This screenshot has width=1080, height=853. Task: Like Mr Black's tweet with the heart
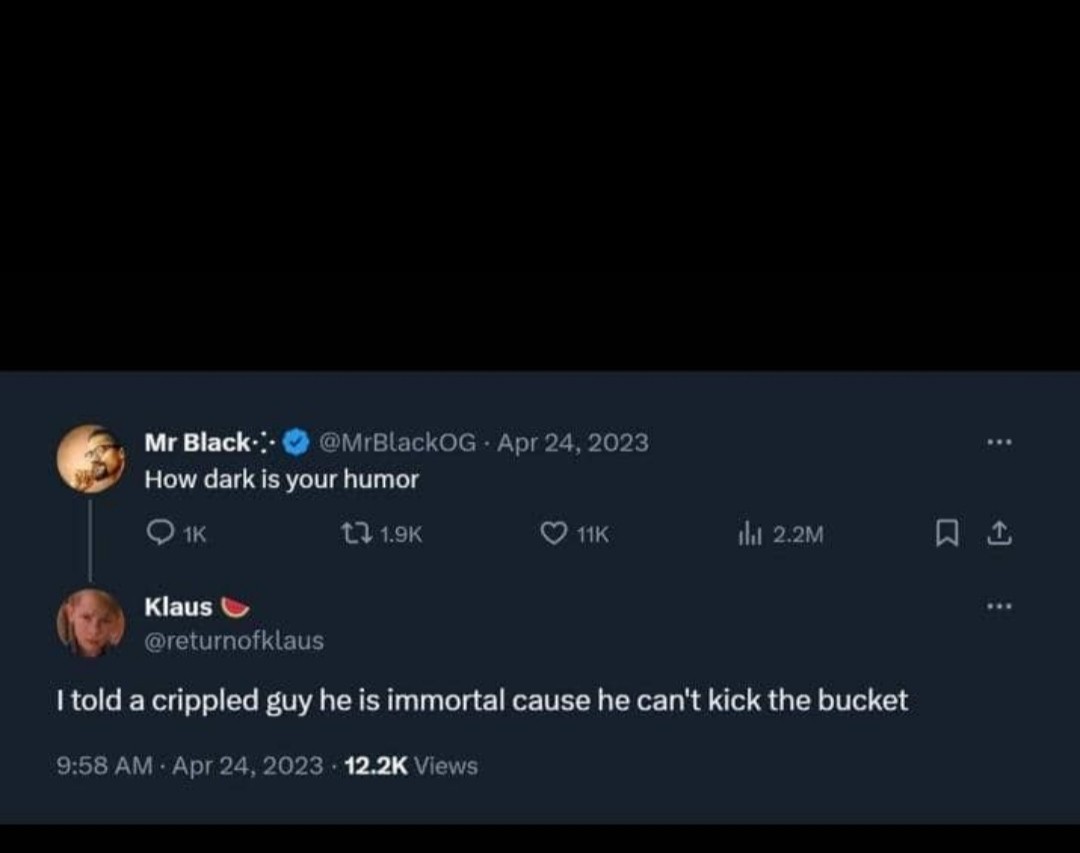[x=554, y=533]
